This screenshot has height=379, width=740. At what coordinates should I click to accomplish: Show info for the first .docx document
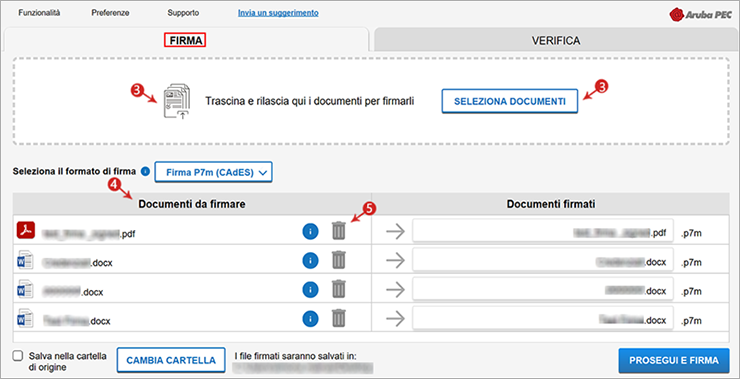pos(310,261)
